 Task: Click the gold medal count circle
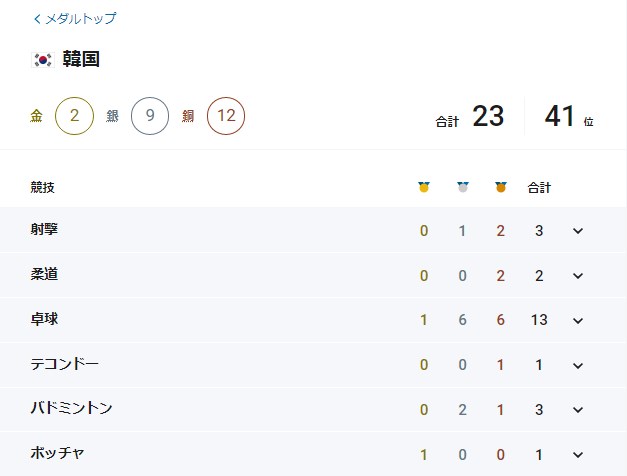coord(74,116)
